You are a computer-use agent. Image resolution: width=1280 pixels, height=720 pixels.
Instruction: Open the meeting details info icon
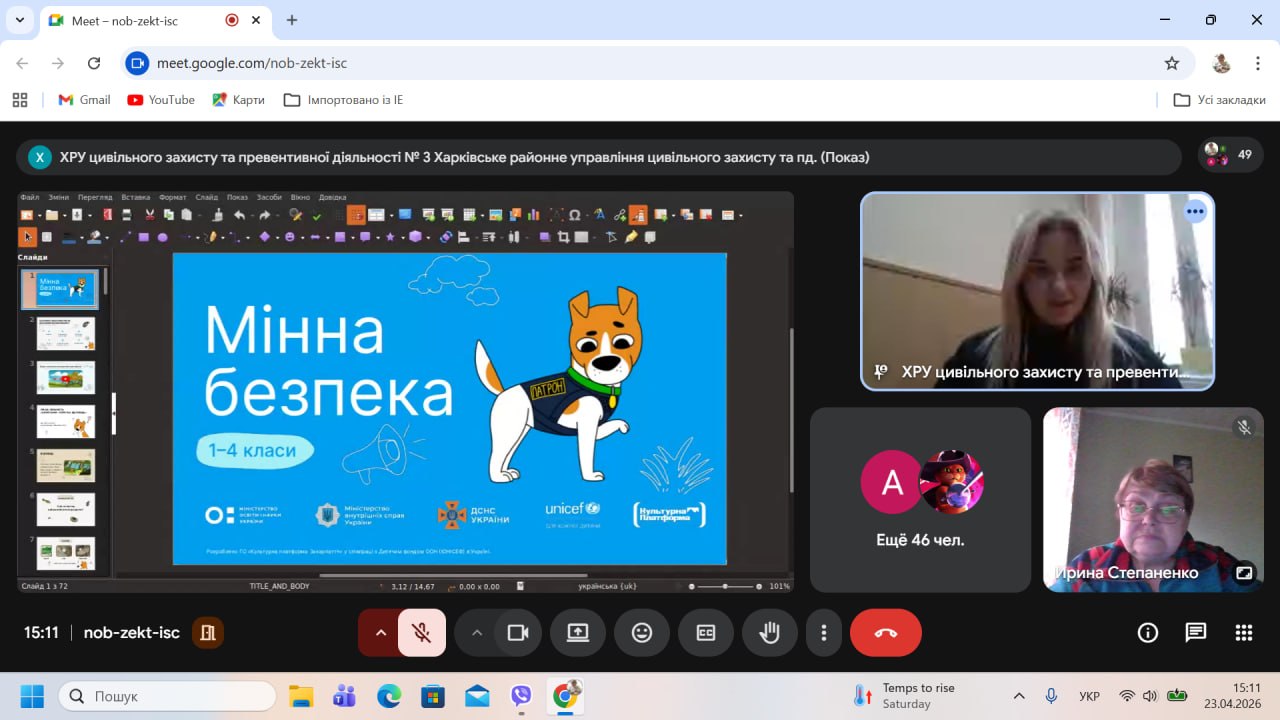(x=1147, y=632)
